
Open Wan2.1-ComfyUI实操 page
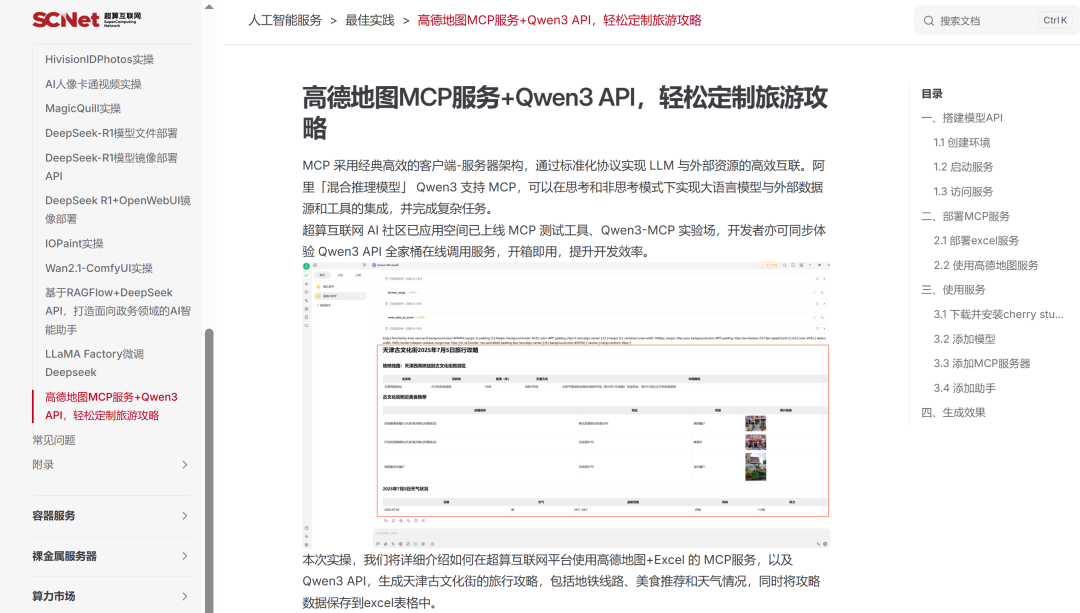[98, 268]
